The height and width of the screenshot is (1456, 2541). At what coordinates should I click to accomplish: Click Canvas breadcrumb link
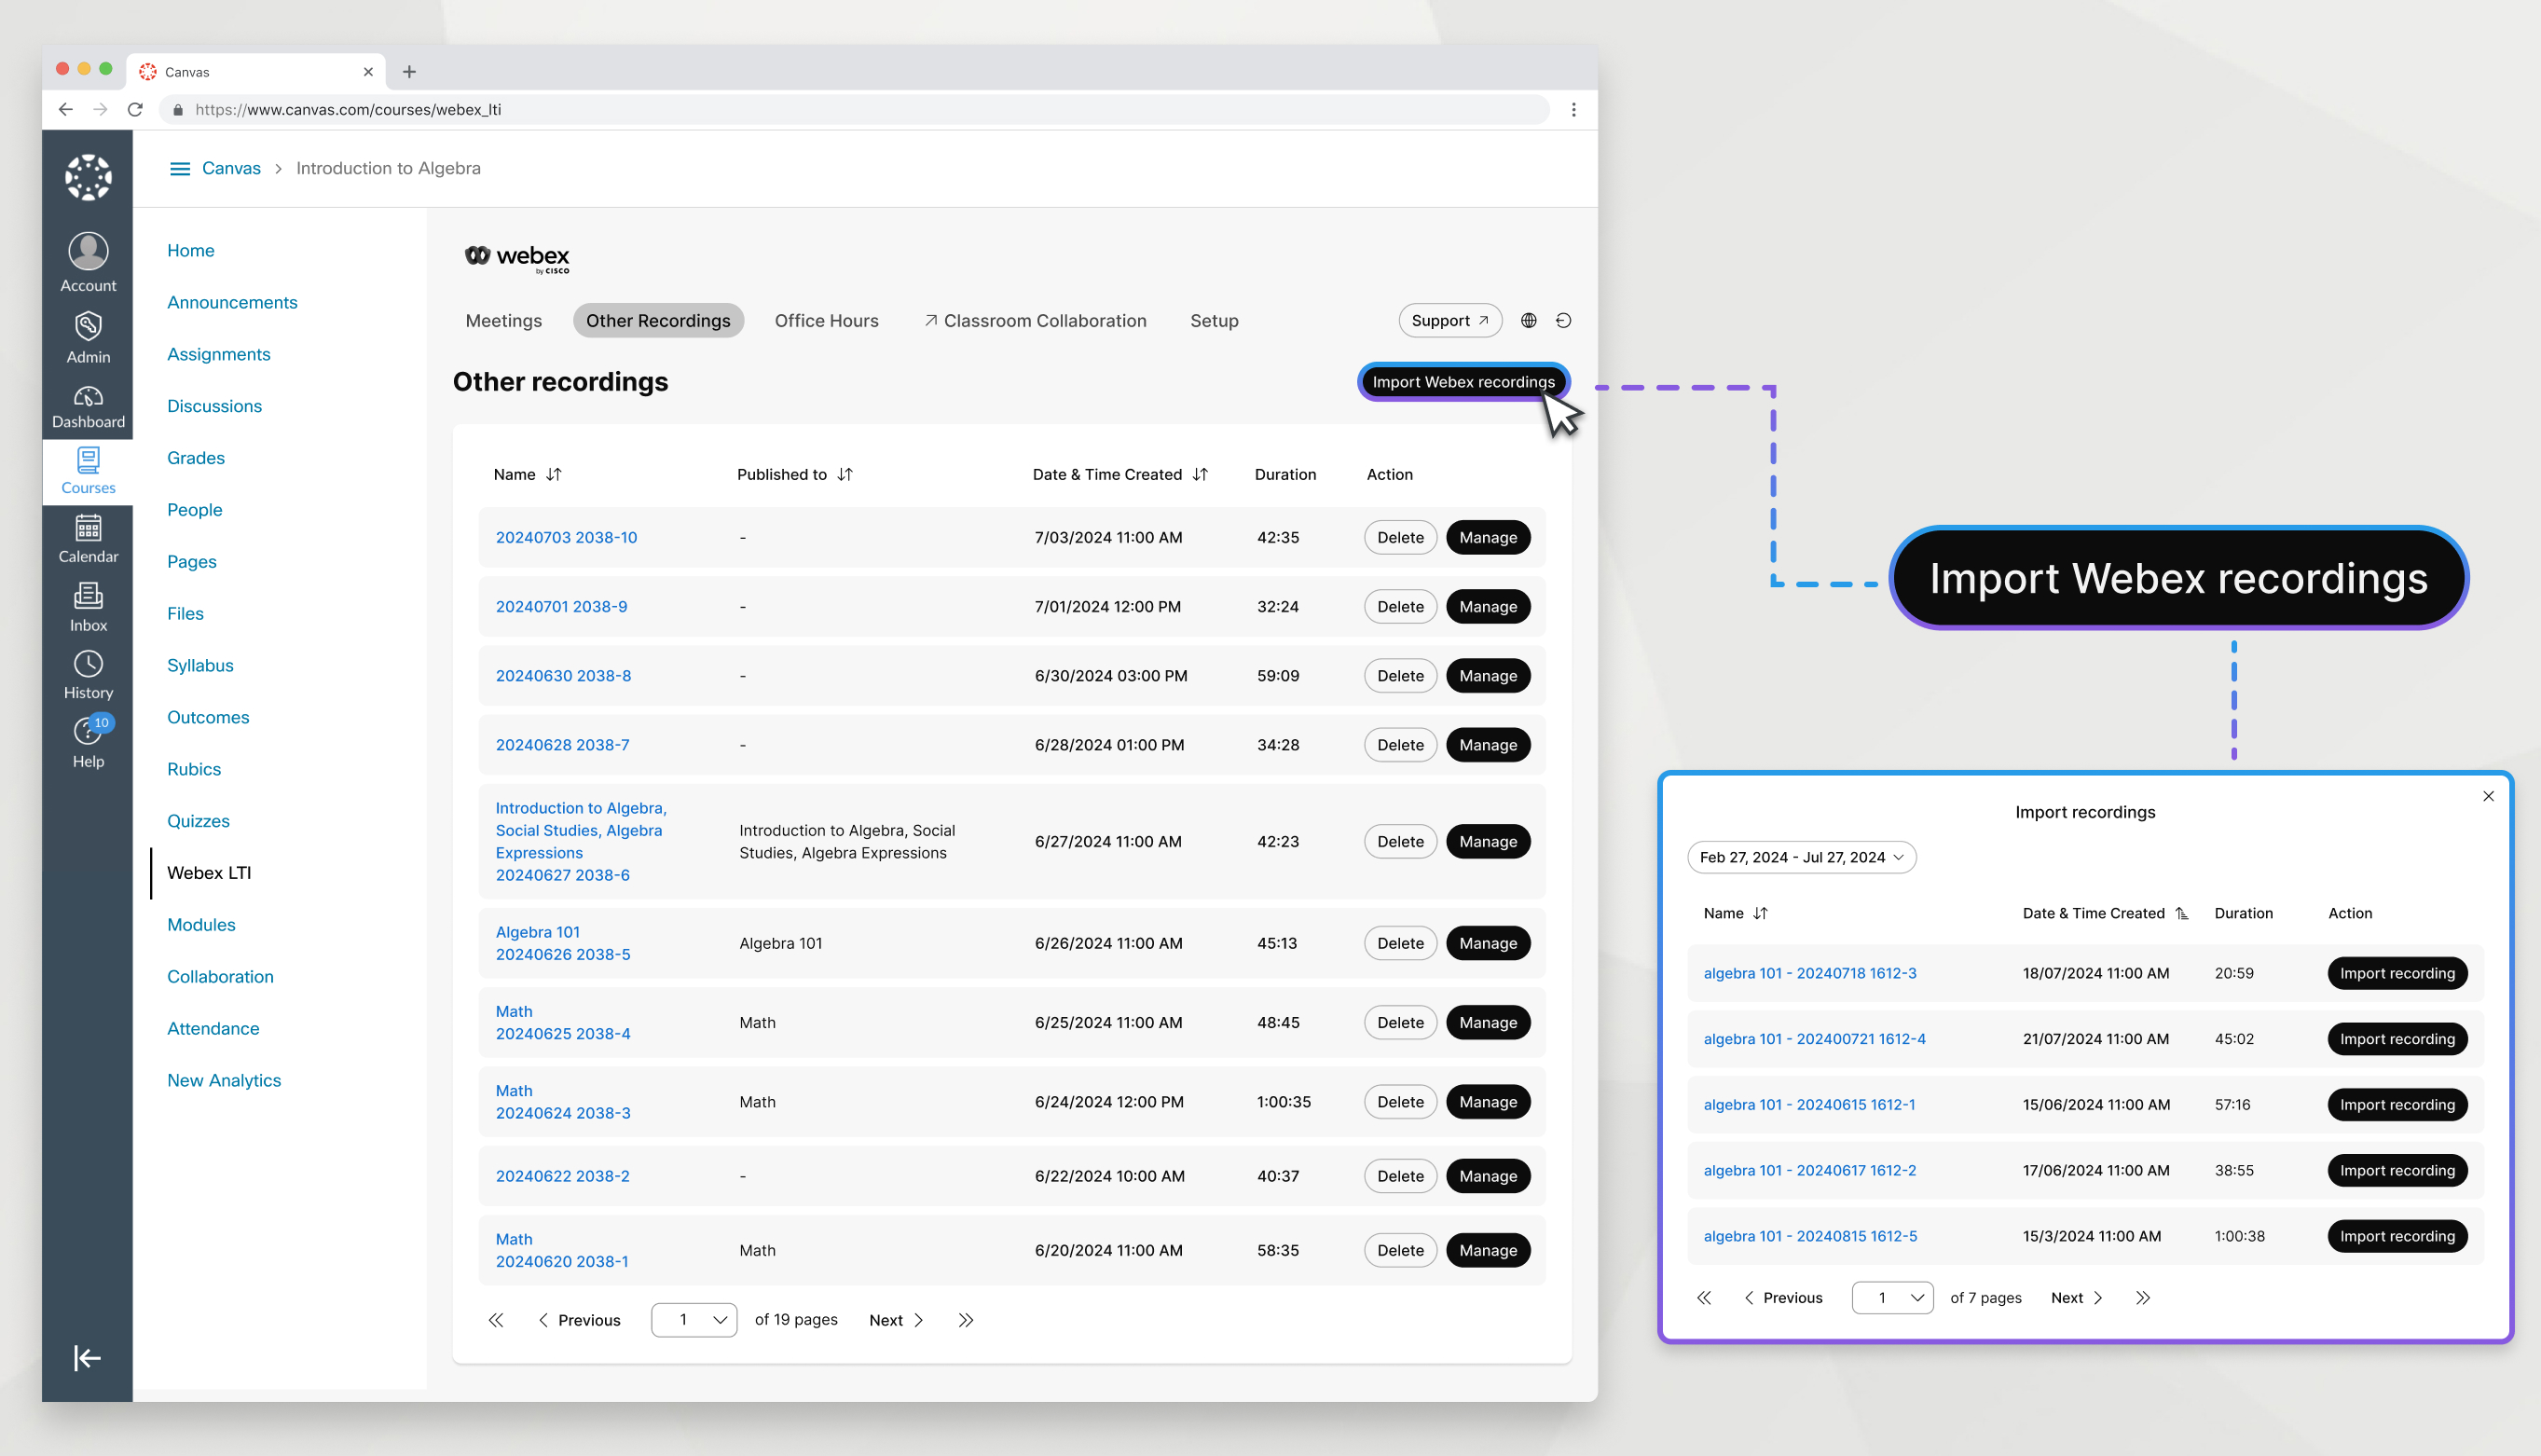[x=231, y=168]
